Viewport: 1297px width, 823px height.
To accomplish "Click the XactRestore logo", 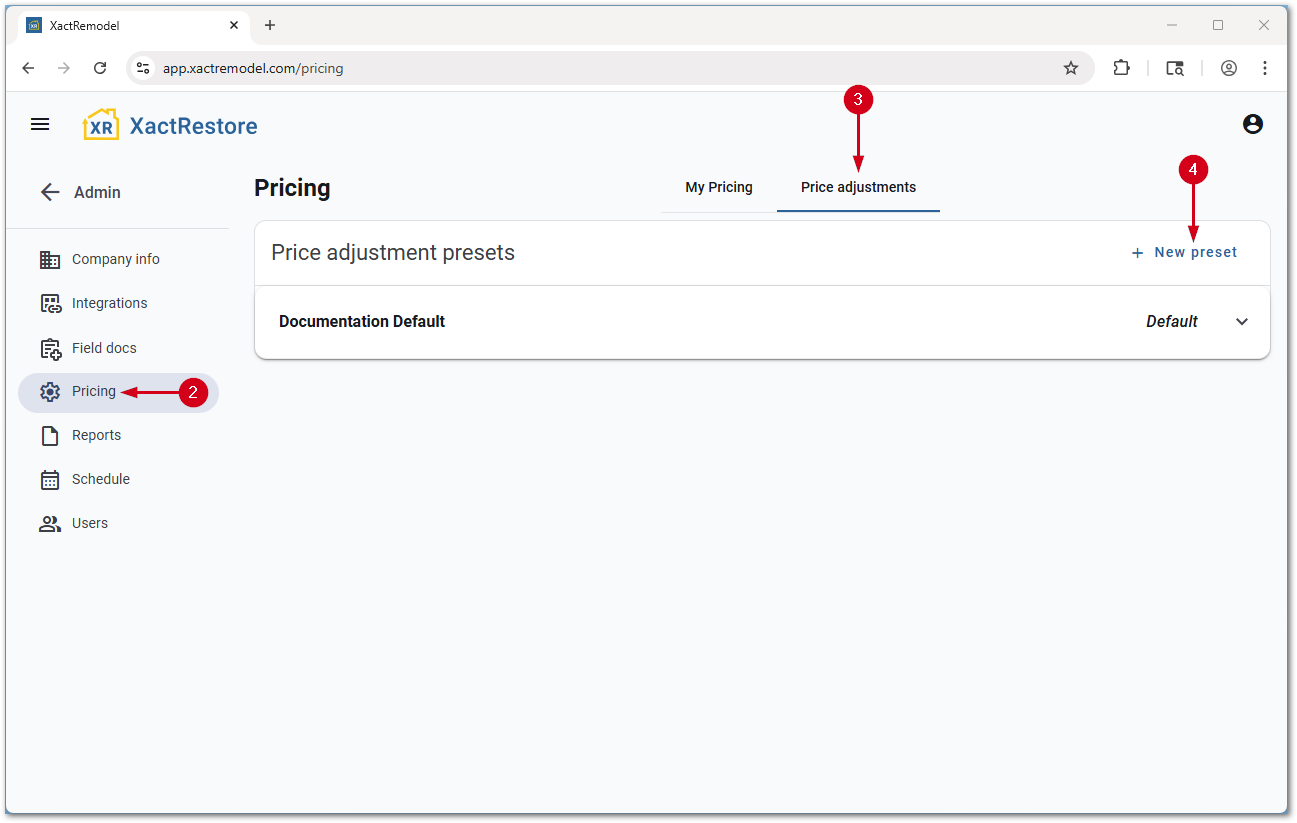I will coord(170,126).
